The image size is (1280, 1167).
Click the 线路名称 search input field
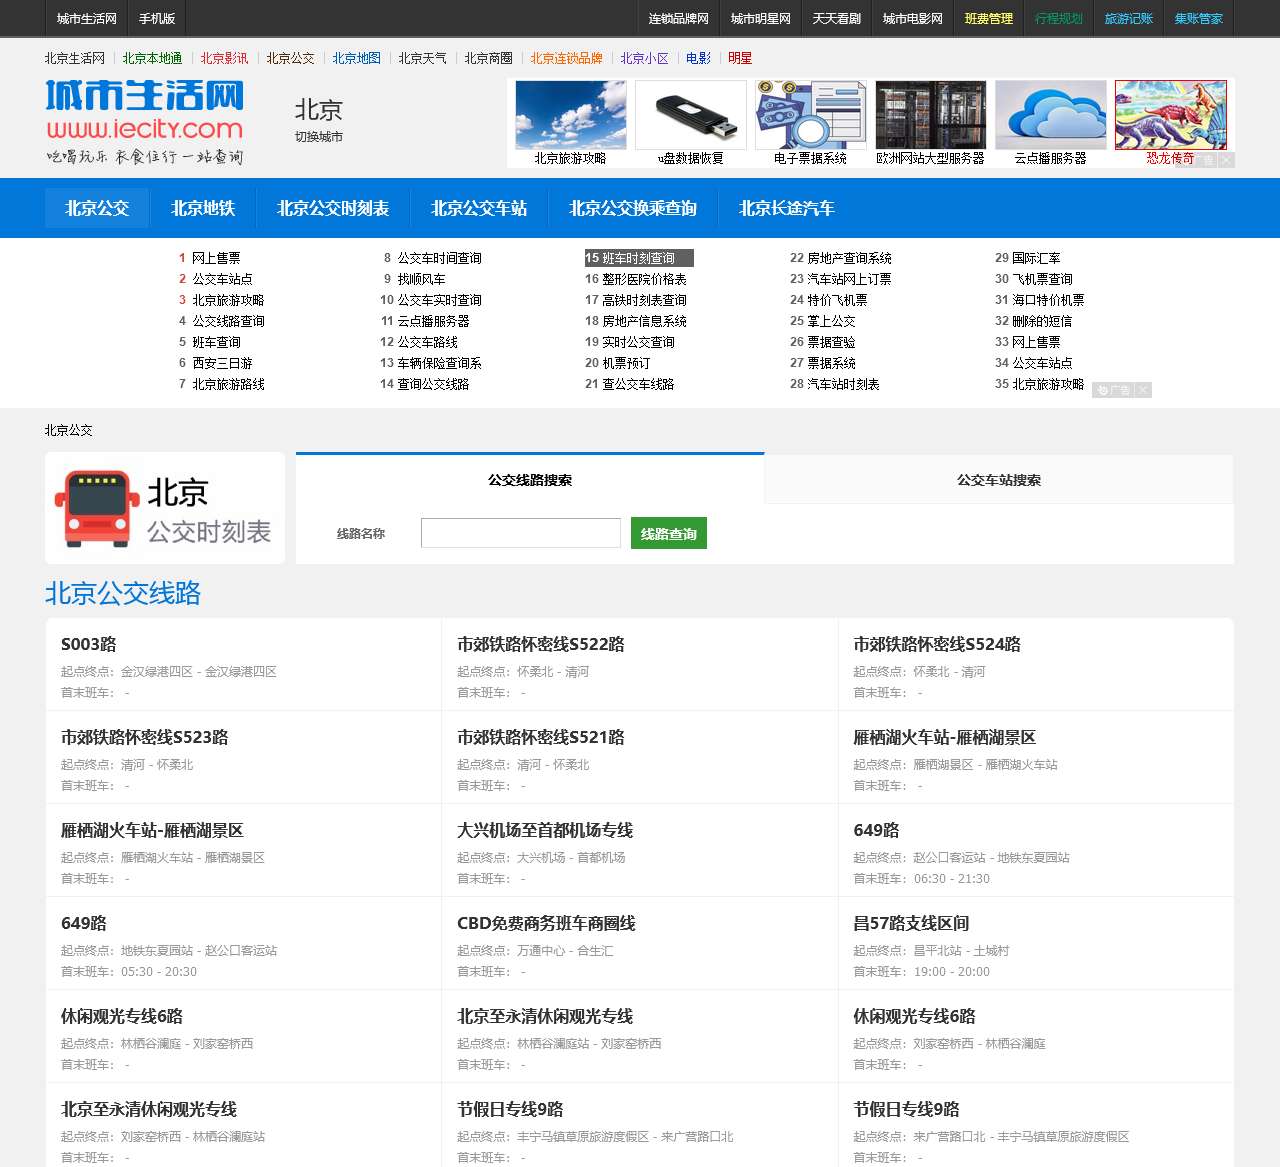pos(520,533)
